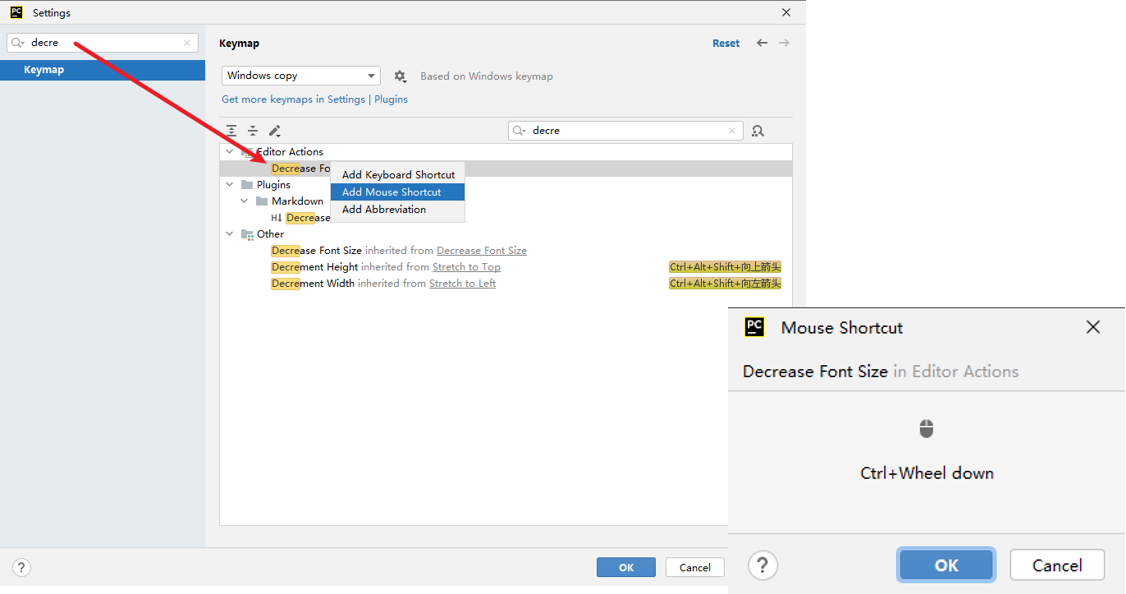Click the pencil edit shortcut icon
Screen dimensions: 1126x594
coord(275,131)
